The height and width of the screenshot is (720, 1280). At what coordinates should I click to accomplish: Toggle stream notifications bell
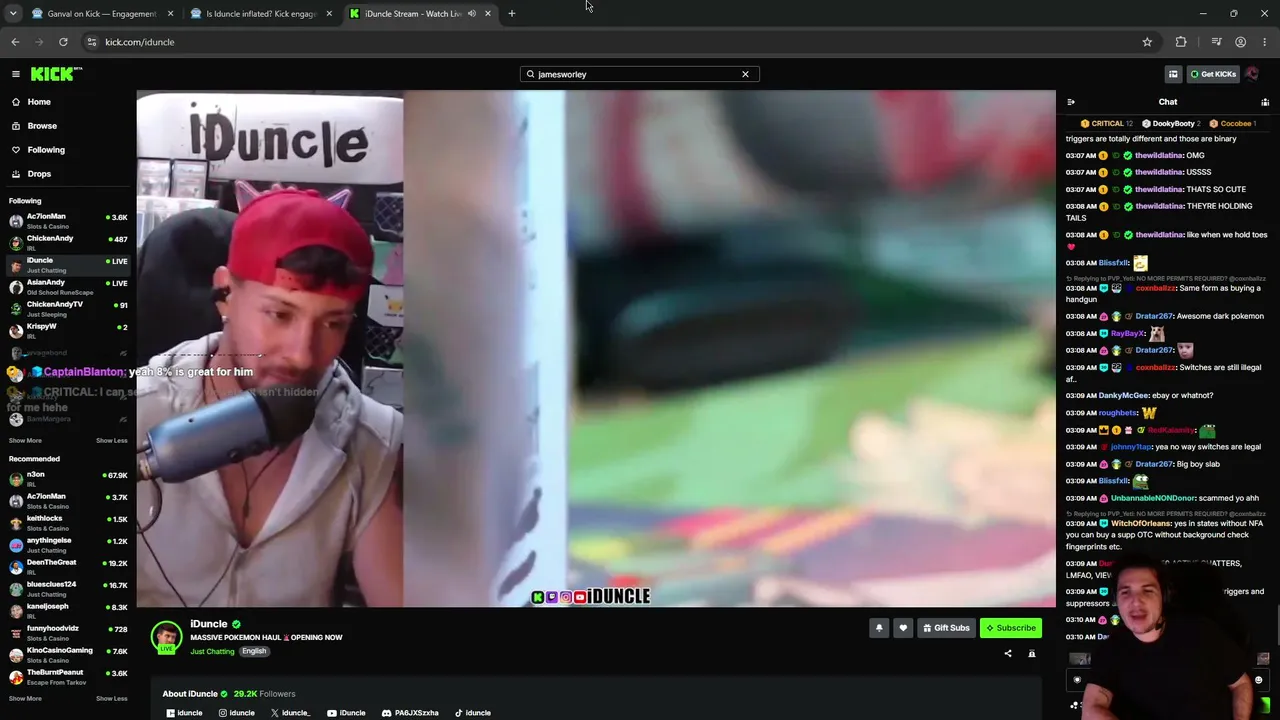coord(879,628)
